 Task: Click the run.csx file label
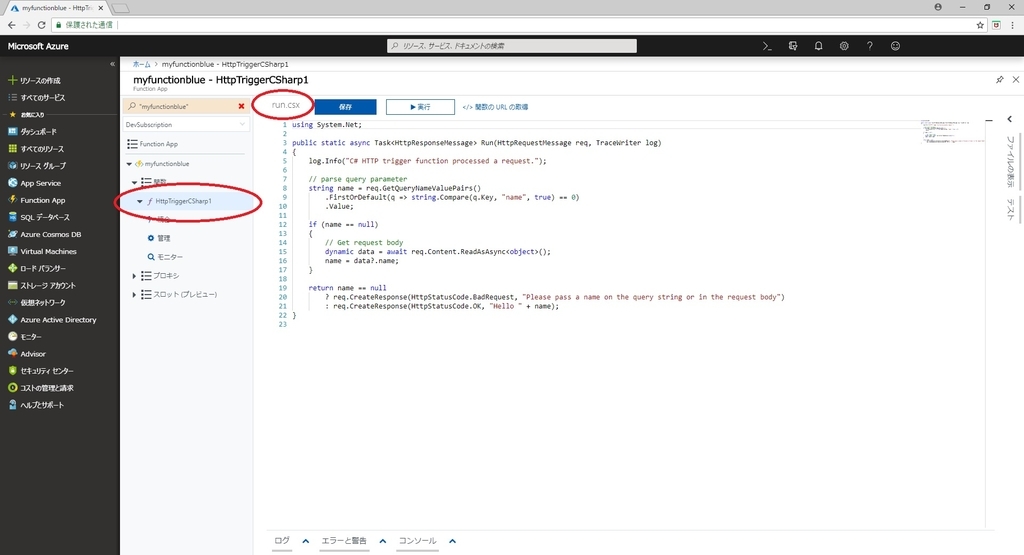[x=285, y=104]
